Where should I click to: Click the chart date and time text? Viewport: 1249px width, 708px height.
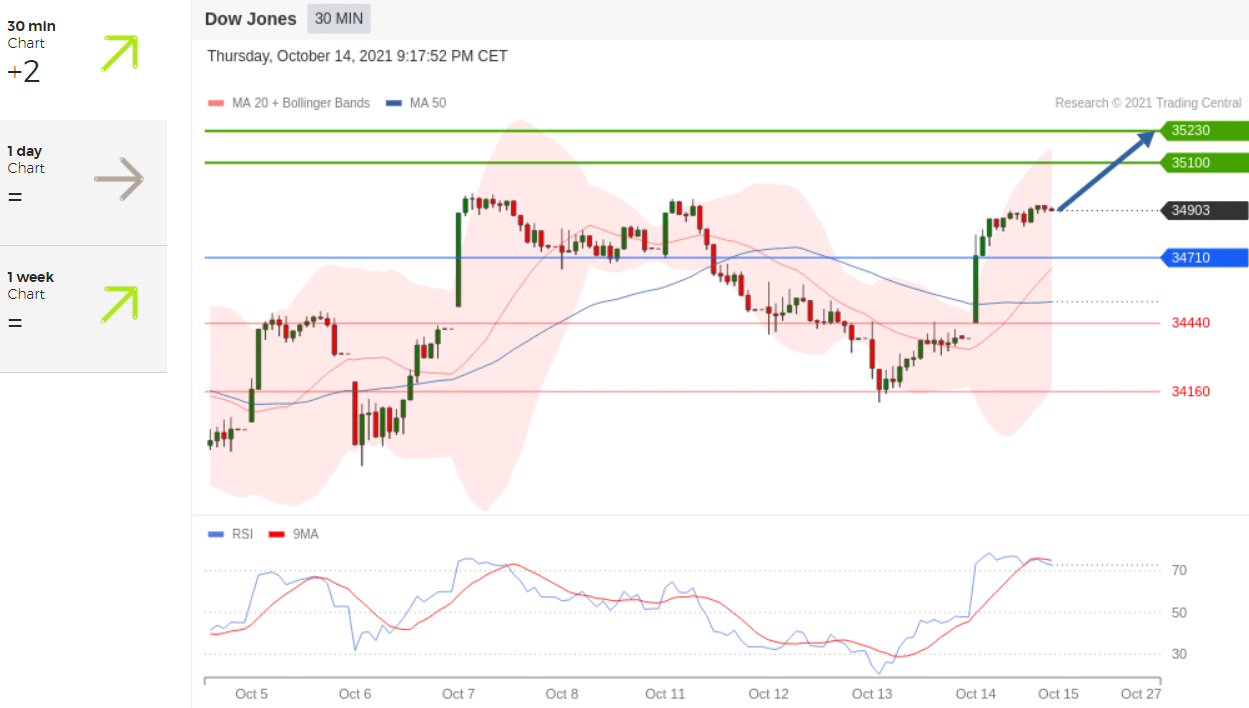357,56
